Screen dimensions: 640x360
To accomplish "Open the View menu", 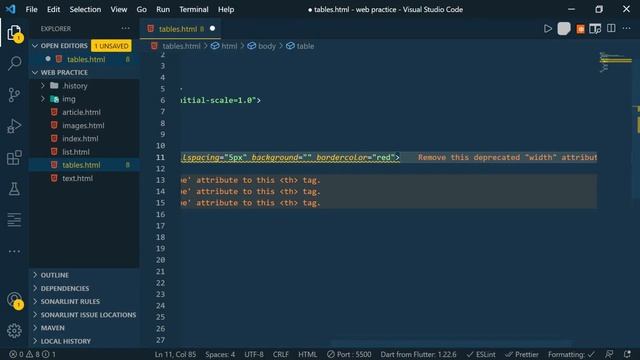I will 118,9.
